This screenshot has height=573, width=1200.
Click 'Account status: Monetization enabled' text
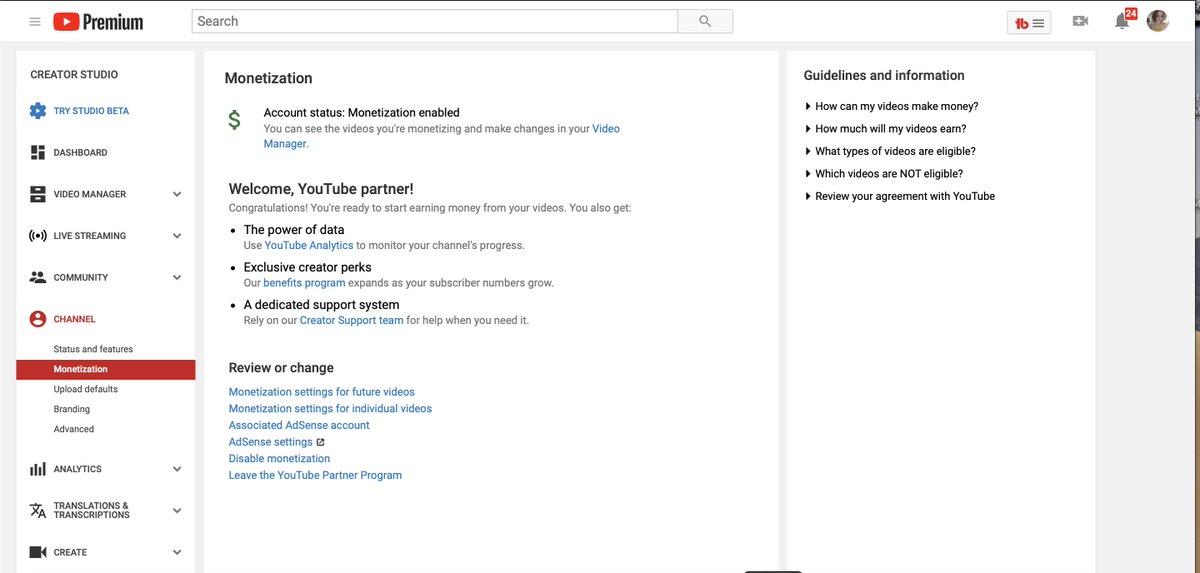coord(362,113)
